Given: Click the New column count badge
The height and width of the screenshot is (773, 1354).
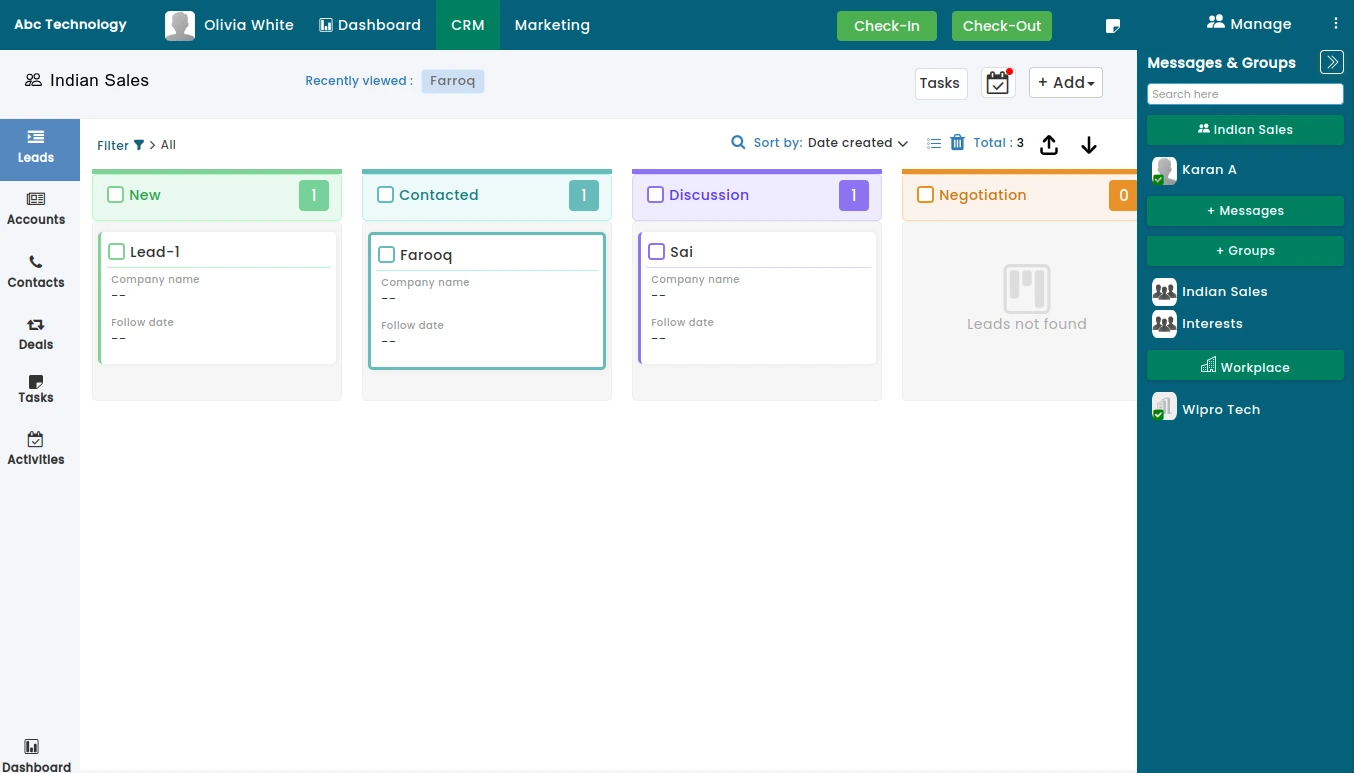Looking at the screenshot, I should pos(314,196).
